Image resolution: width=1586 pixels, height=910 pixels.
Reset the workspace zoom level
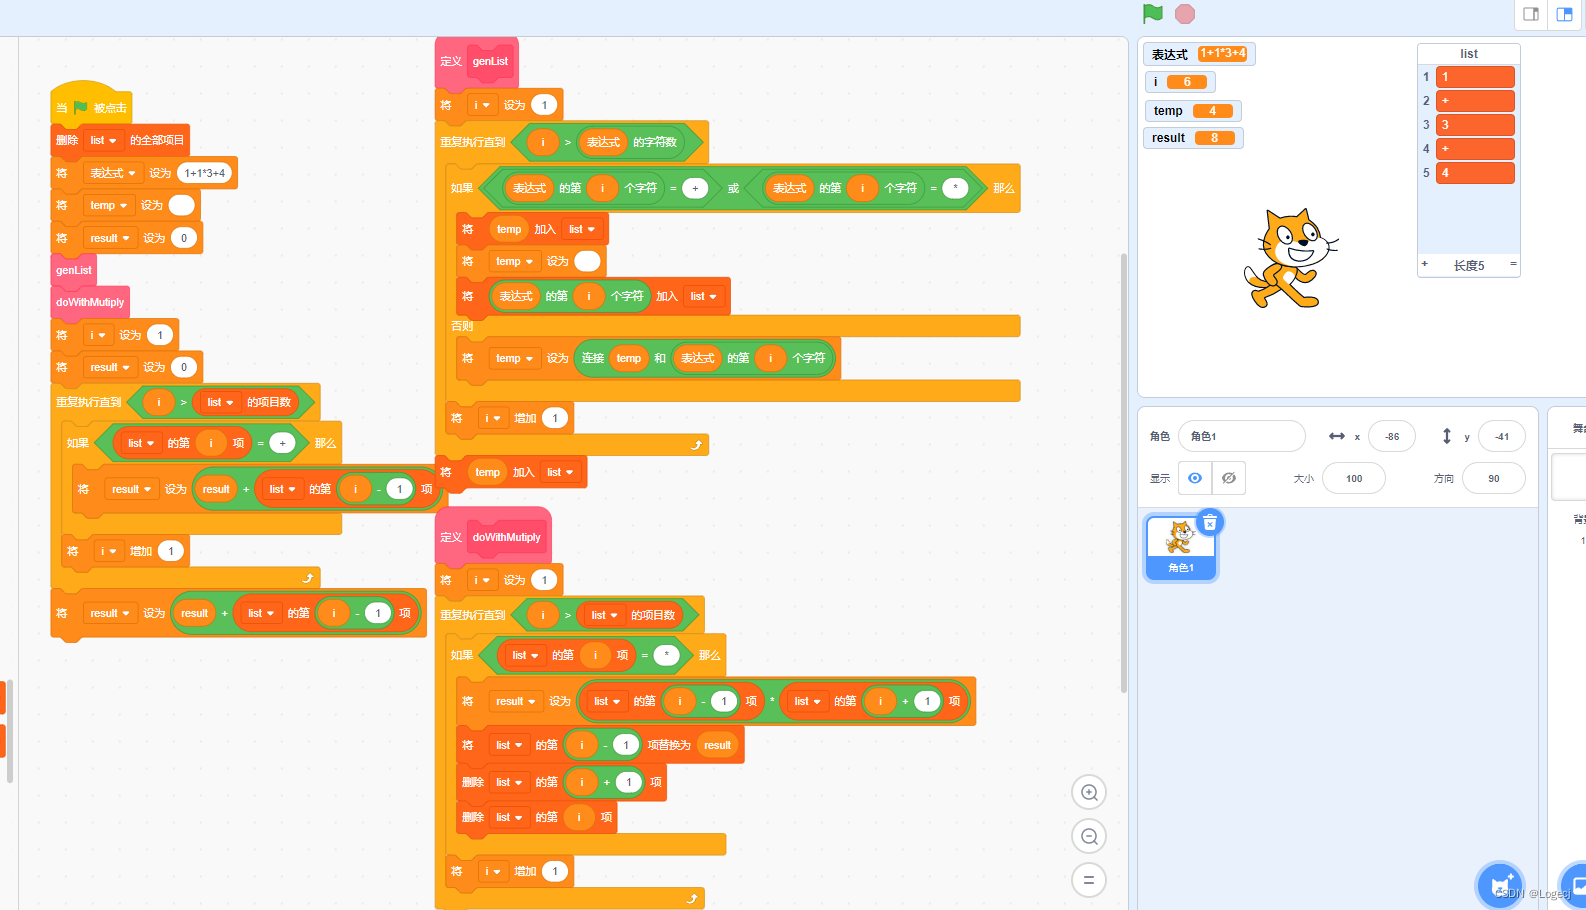1089,880
